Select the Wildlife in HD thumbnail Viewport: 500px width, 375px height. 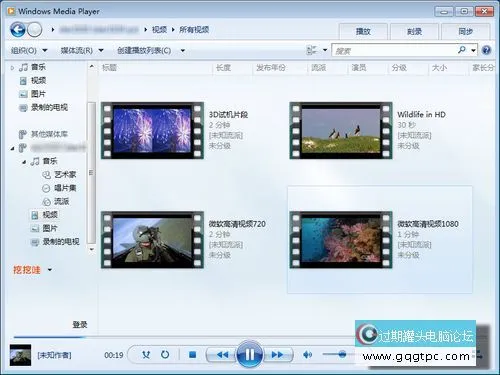(341, 130)
